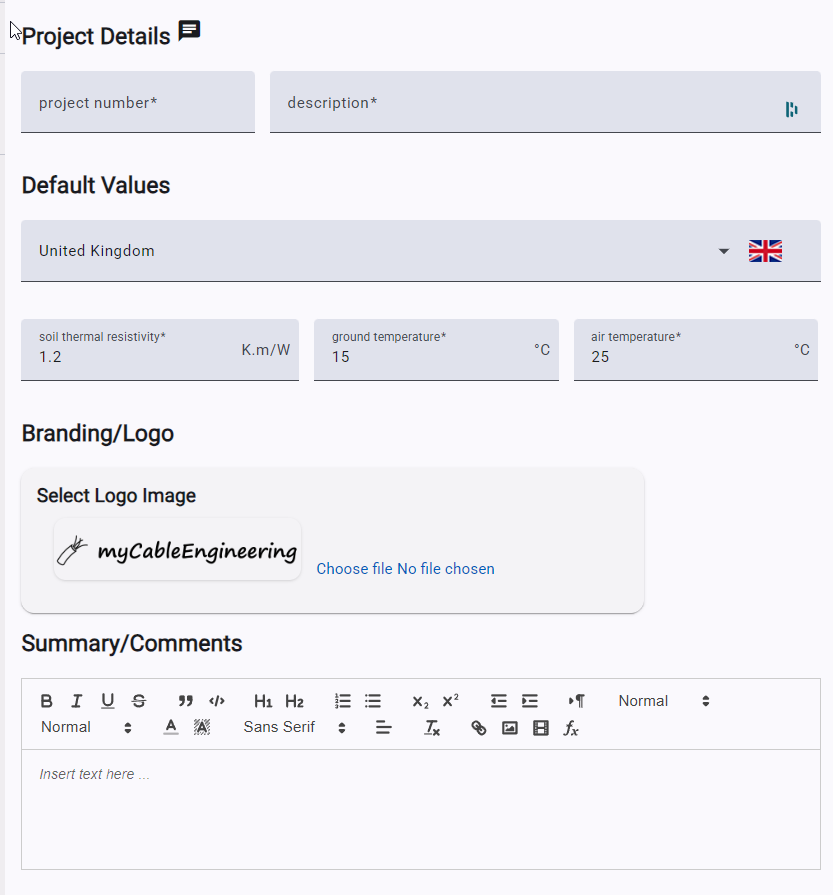Viewport: 833px width, 895px height.
Task: Apply Heading 1 style
Action: (263, 701)
